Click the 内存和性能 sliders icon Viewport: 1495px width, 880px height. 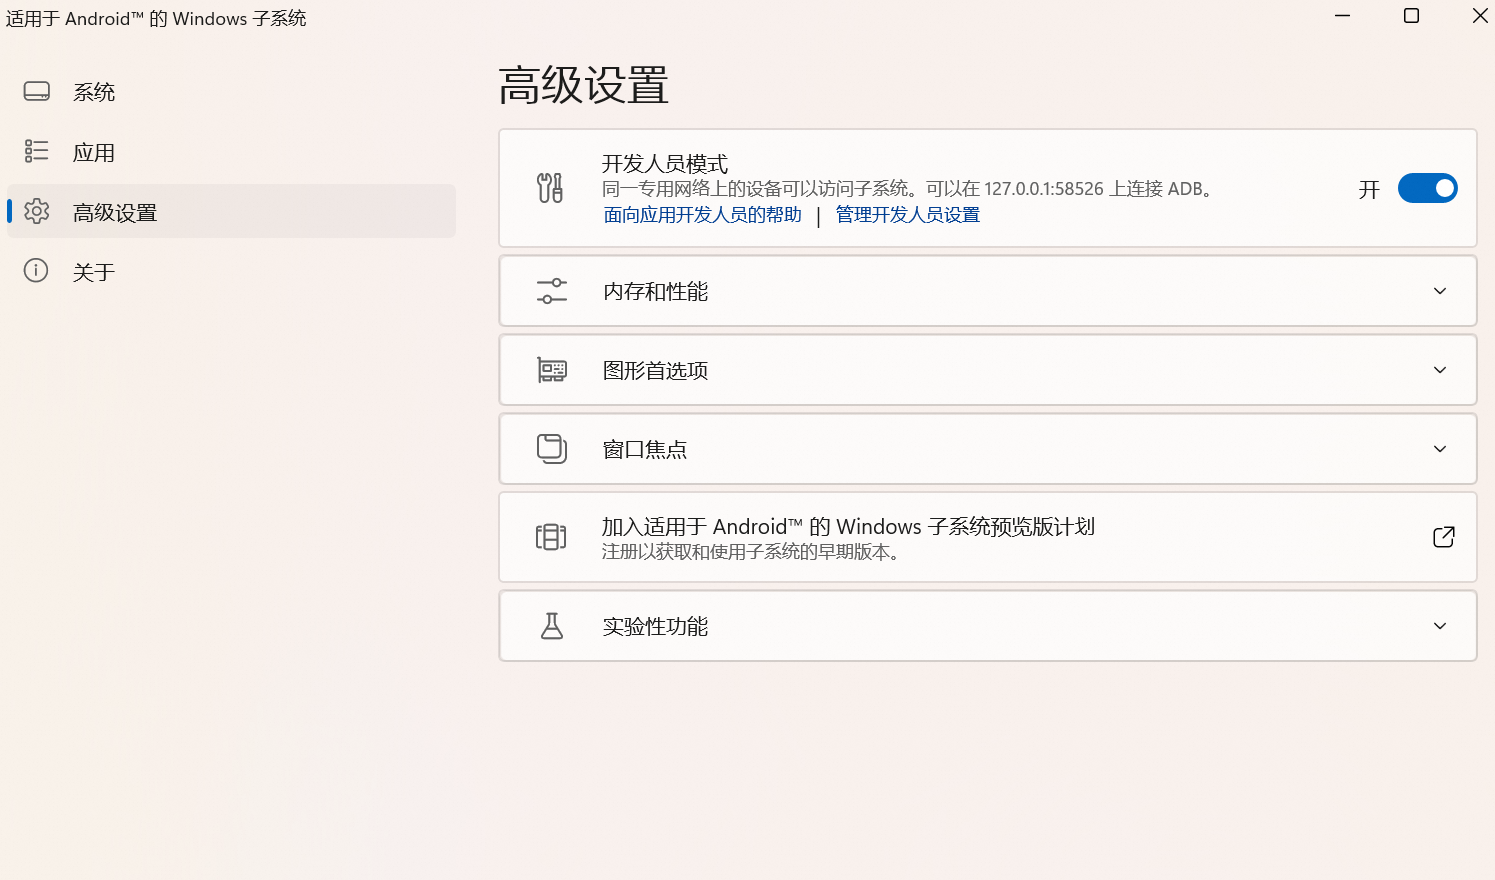552,291
